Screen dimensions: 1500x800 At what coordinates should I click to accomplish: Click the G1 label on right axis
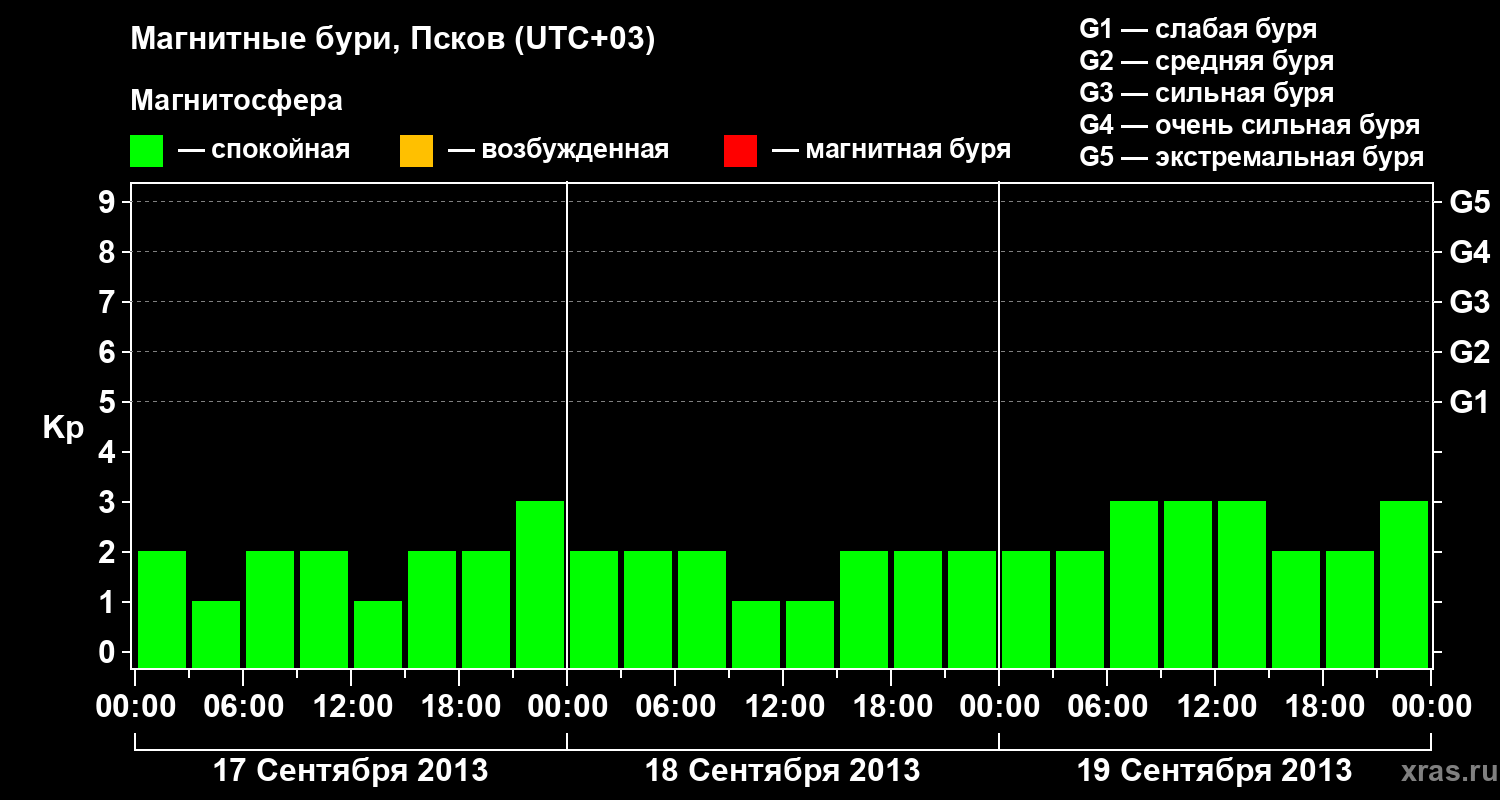(1469, 403)
